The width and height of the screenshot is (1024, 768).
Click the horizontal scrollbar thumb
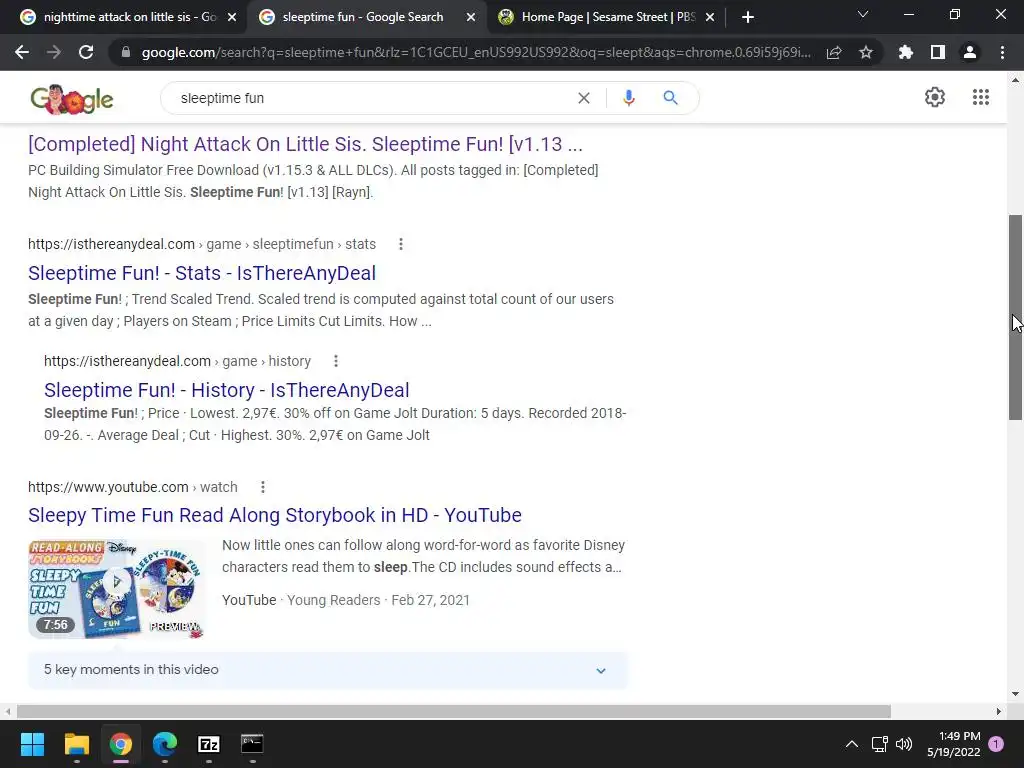454,711
